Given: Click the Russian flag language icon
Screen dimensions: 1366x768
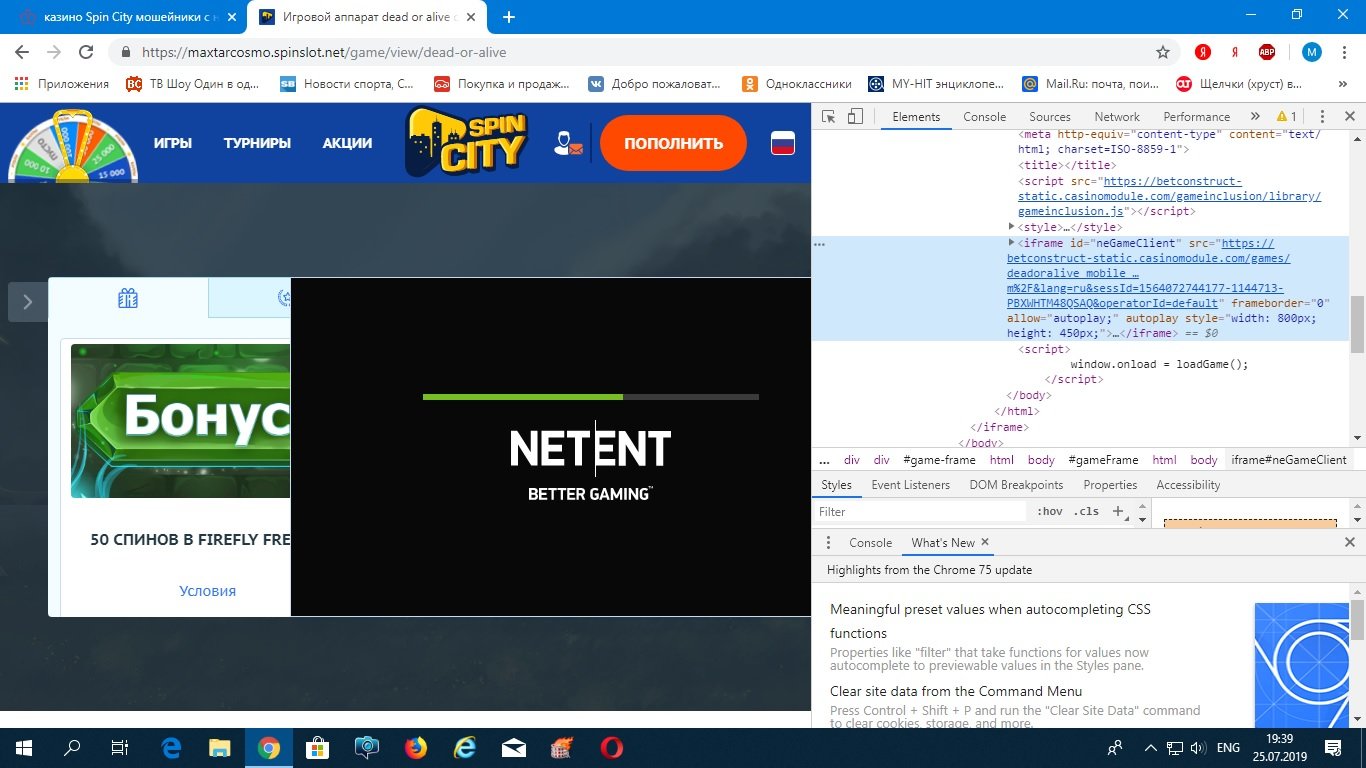Looking at the screenshot, I should 782,143.
